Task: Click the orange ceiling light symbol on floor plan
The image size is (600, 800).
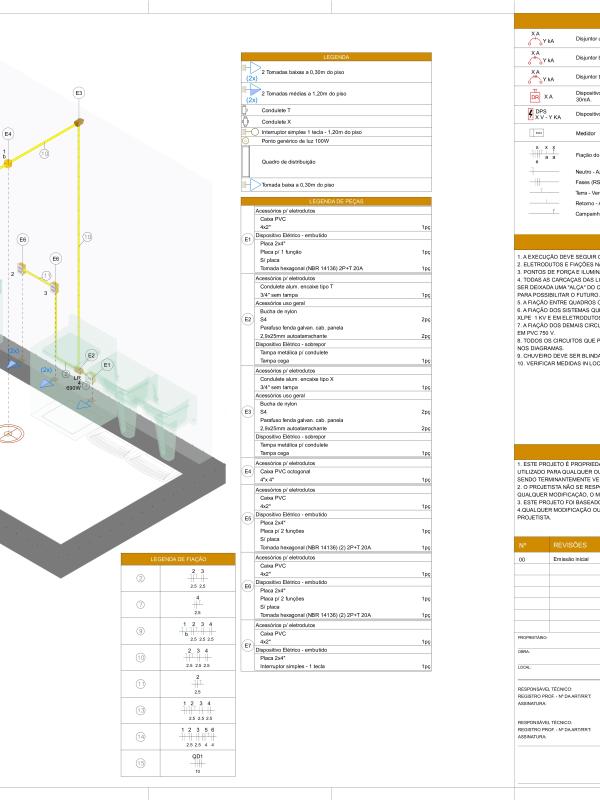Action: coord(10,434)
